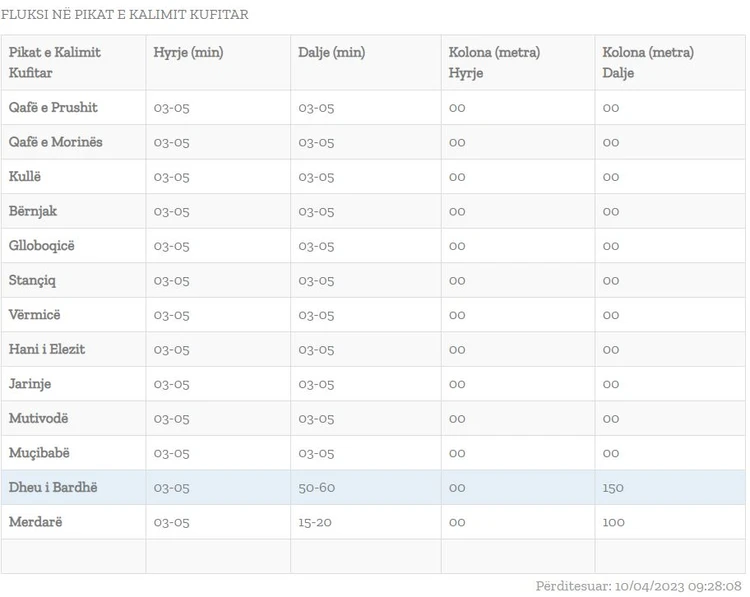Screen dimensions: 750x597
Task: Click the Merdarë border point name
Action: [36, 522]
